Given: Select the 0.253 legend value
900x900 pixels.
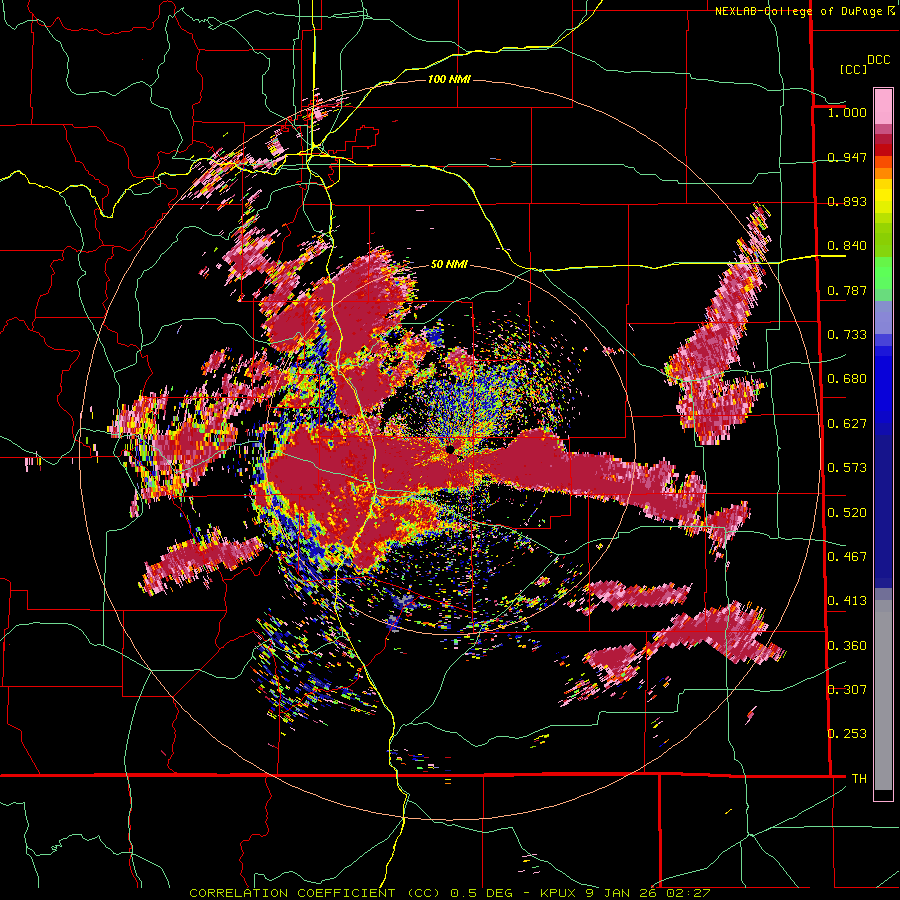Looking at the screenshot, I should coord(847,734).
